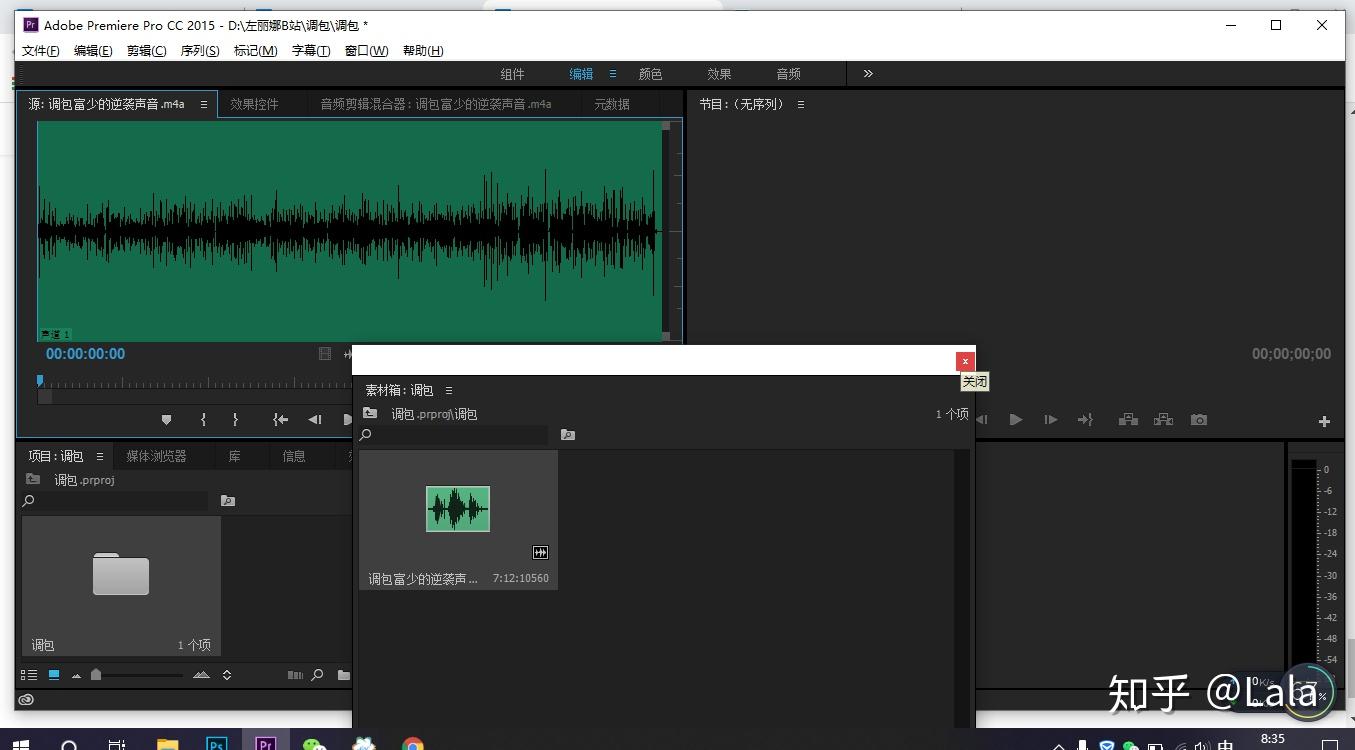Open 编辑 workspace menu
The image size is (1355, 750).
point(613,74)
